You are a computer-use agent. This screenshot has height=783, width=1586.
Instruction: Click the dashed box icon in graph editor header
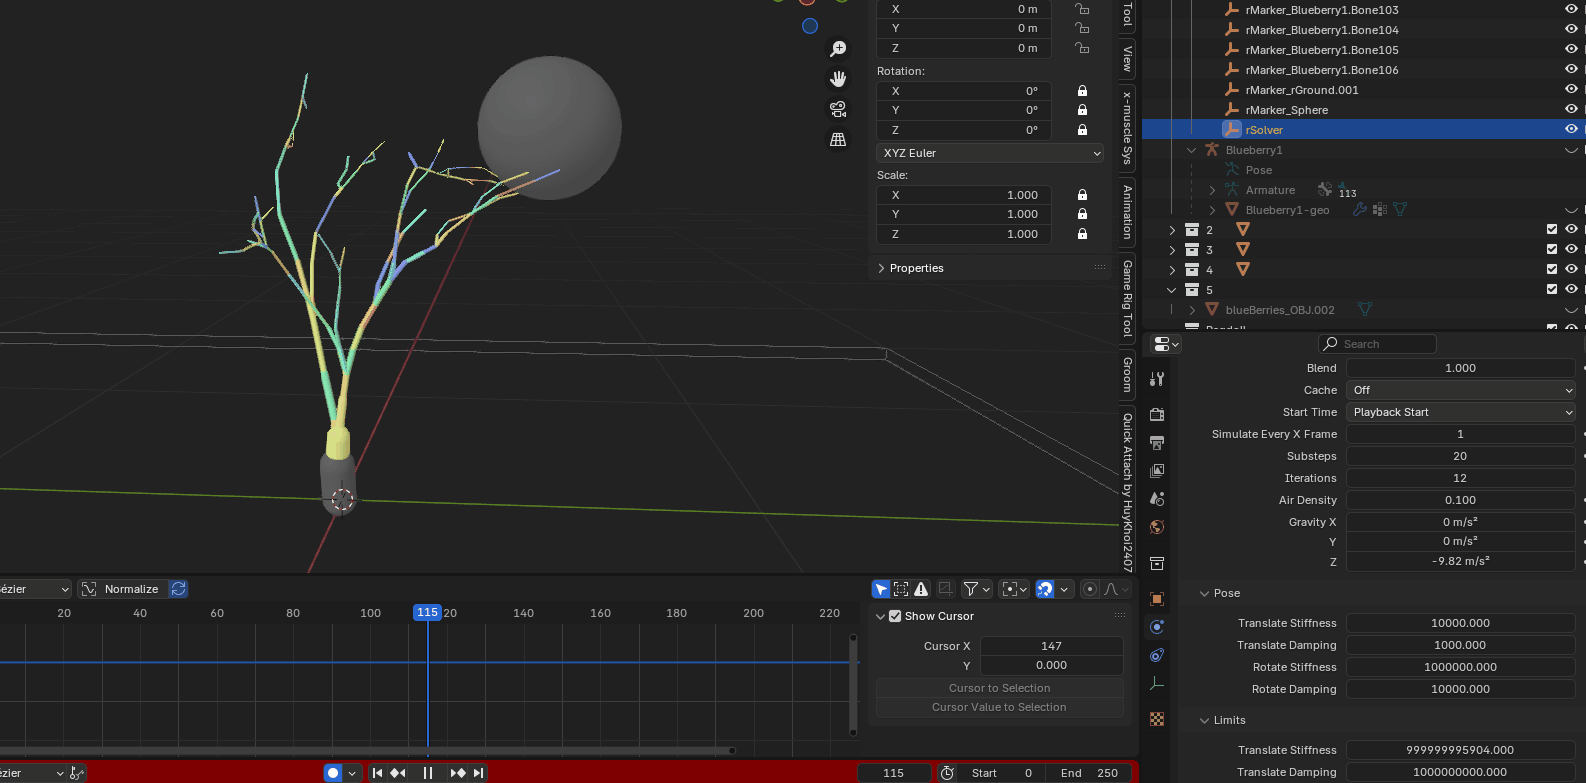[x=901, y=589]
